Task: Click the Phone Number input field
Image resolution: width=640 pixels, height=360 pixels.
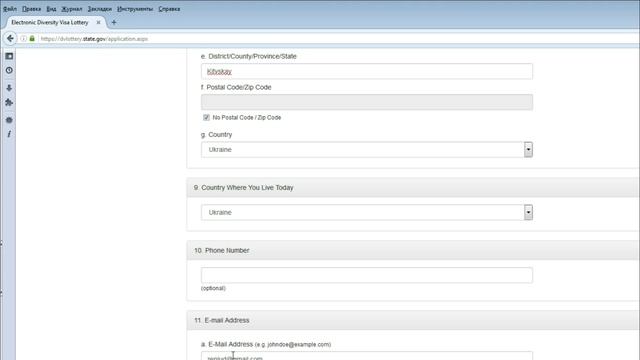Action: 367,275
